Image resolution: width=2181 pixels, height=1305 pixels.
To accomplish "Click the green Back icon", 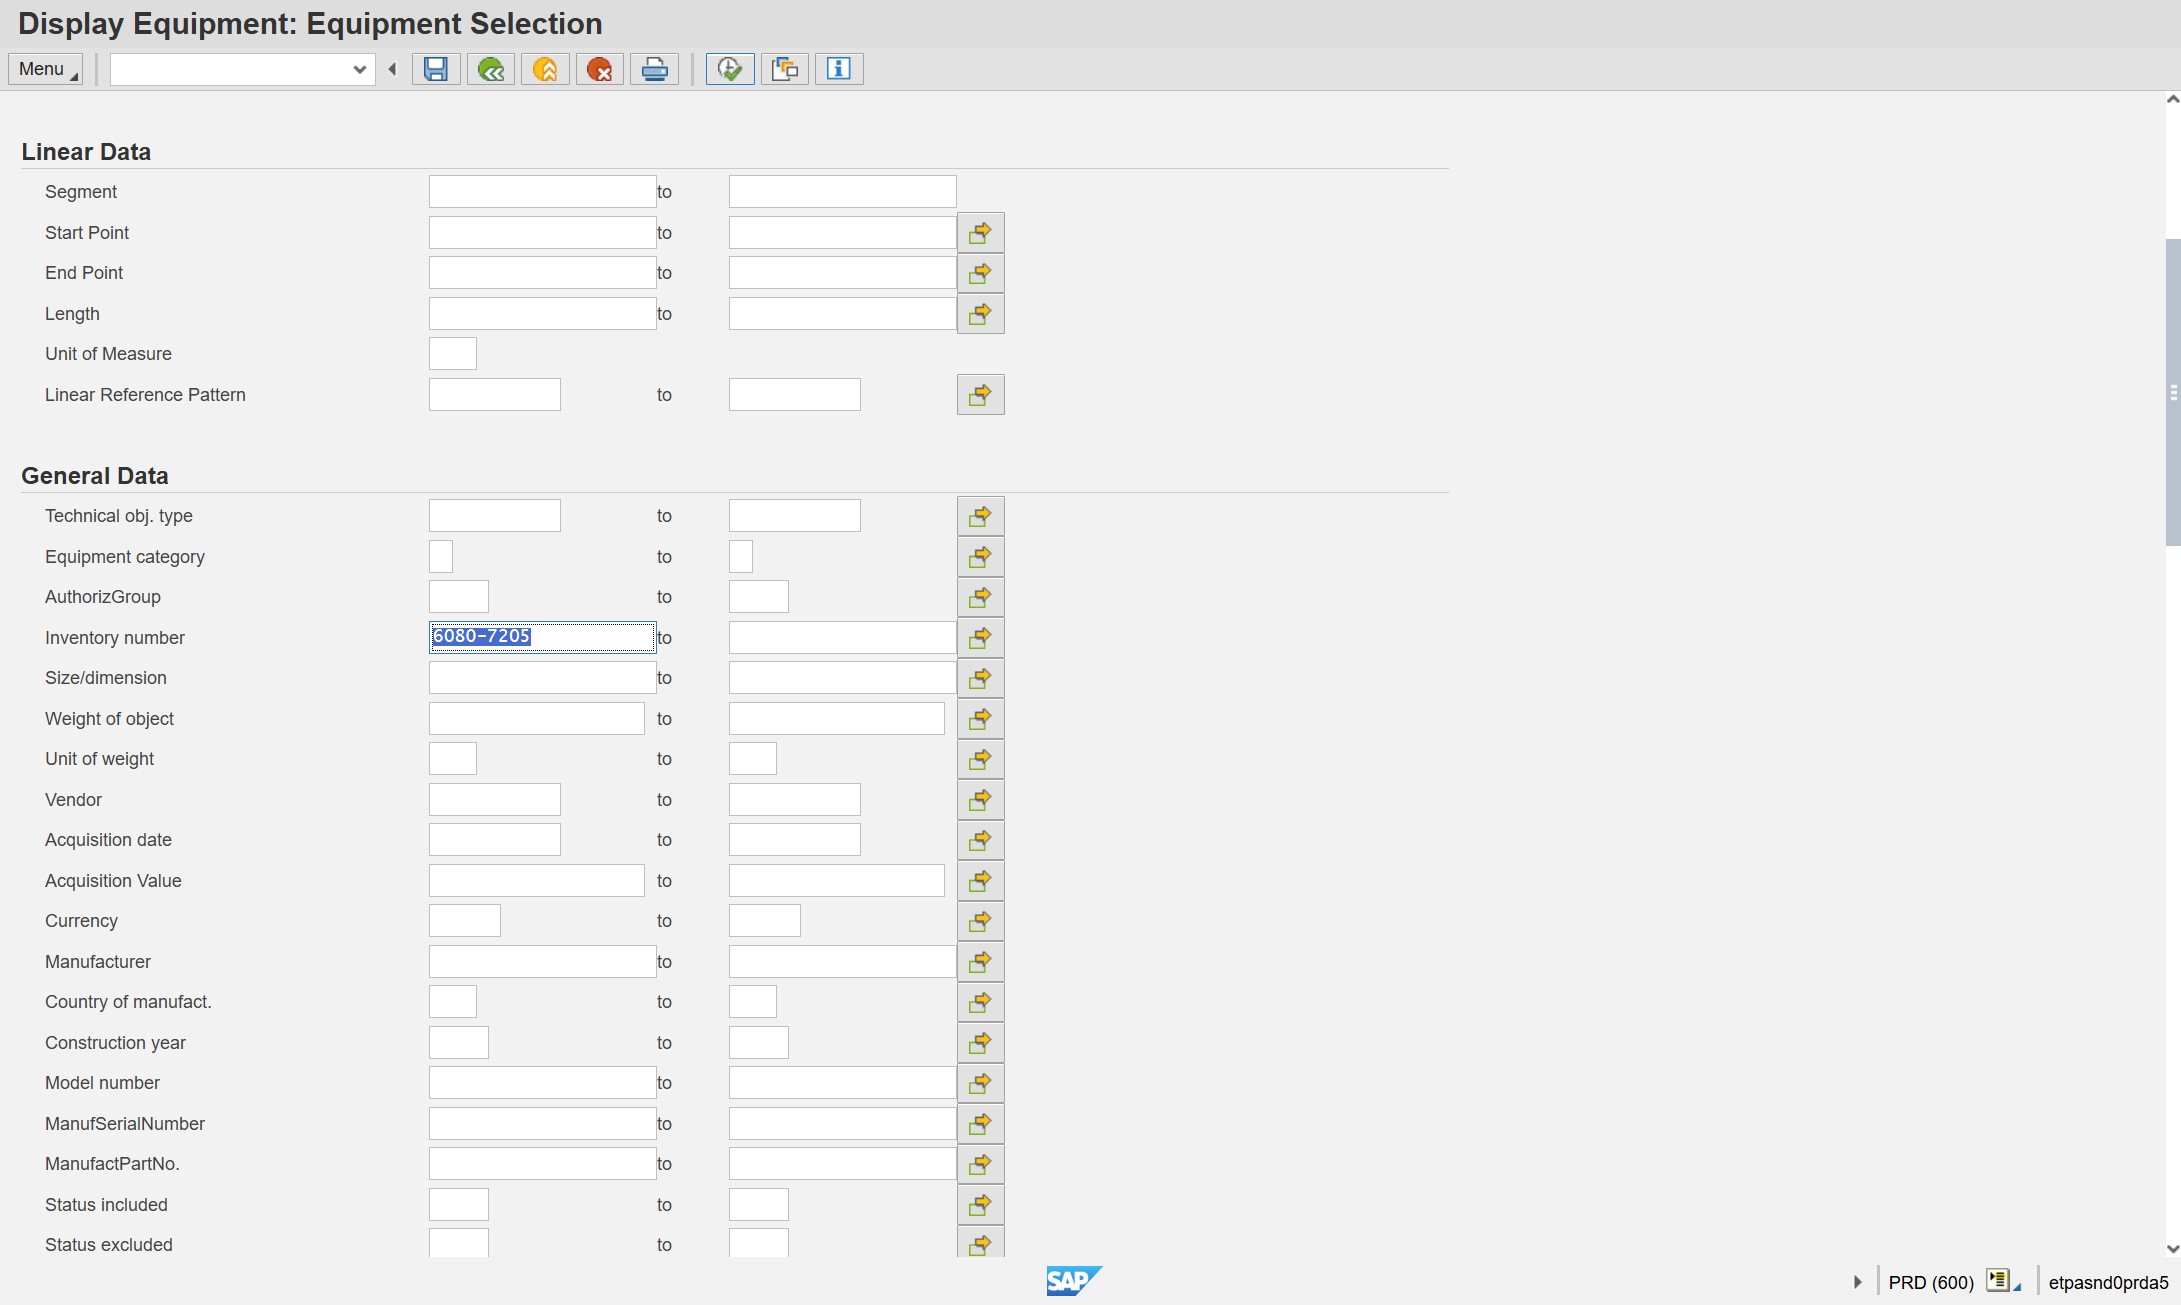I will point(491,69).
